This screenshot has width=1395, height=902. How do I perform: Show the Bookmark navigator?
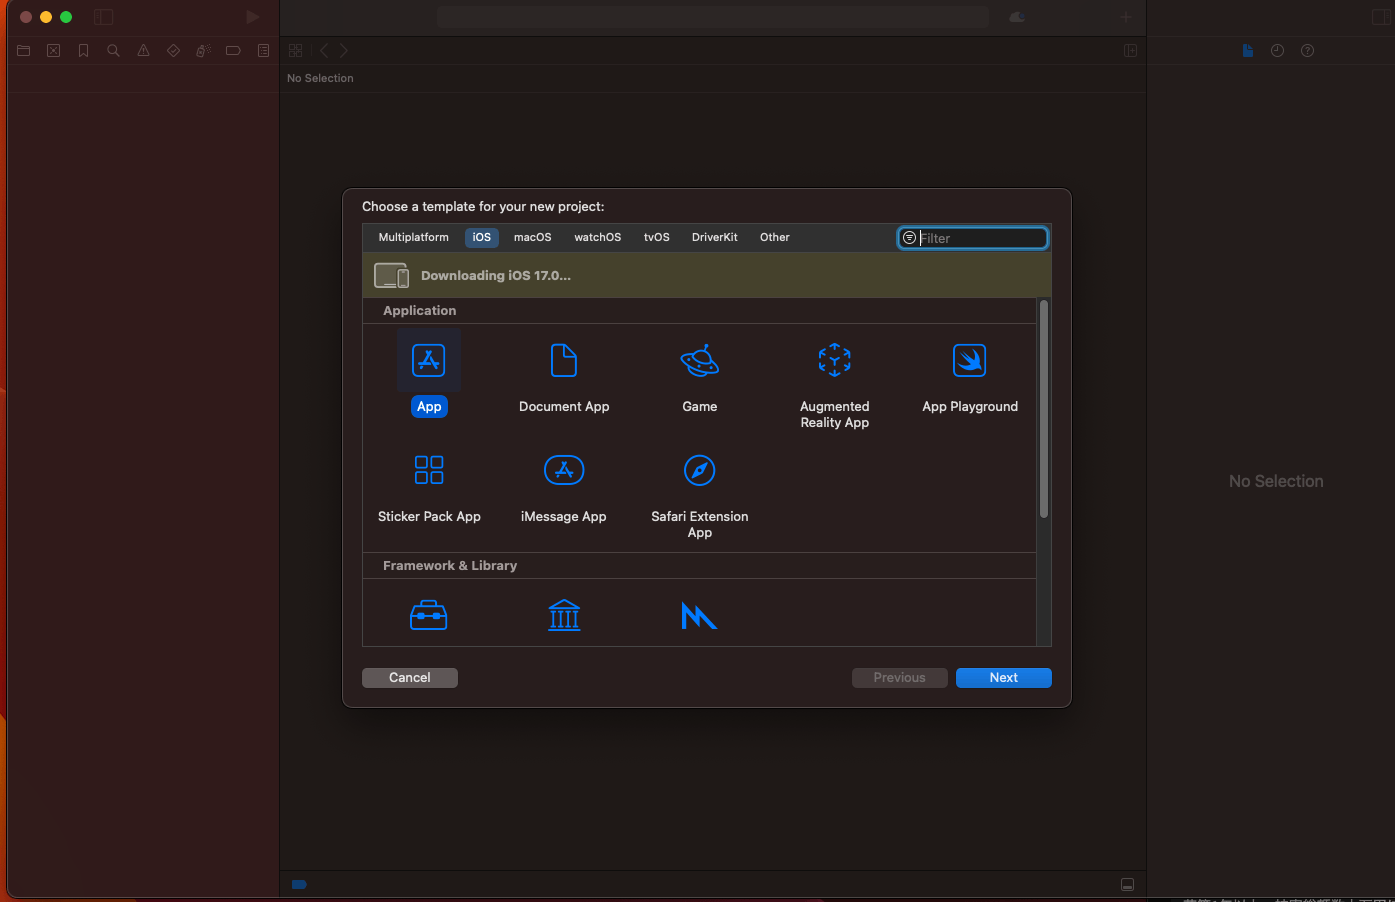pos(84,51)
